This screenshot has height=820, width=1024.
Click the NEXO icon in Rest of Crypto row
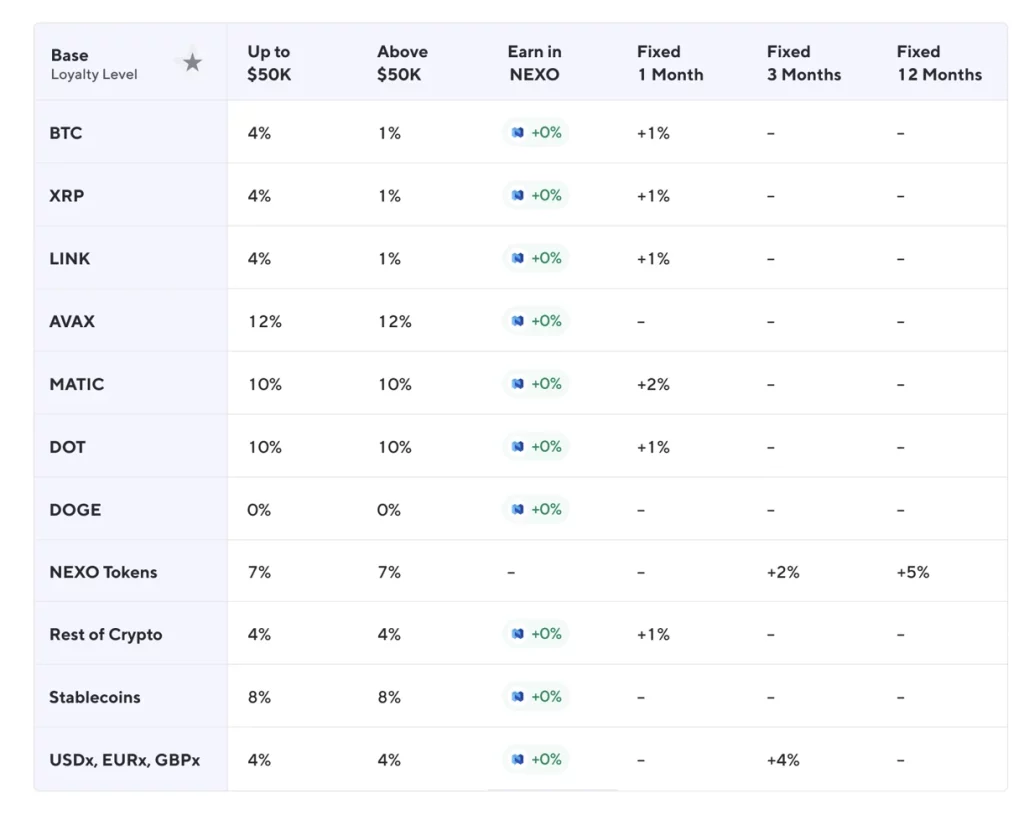point(518,634)
